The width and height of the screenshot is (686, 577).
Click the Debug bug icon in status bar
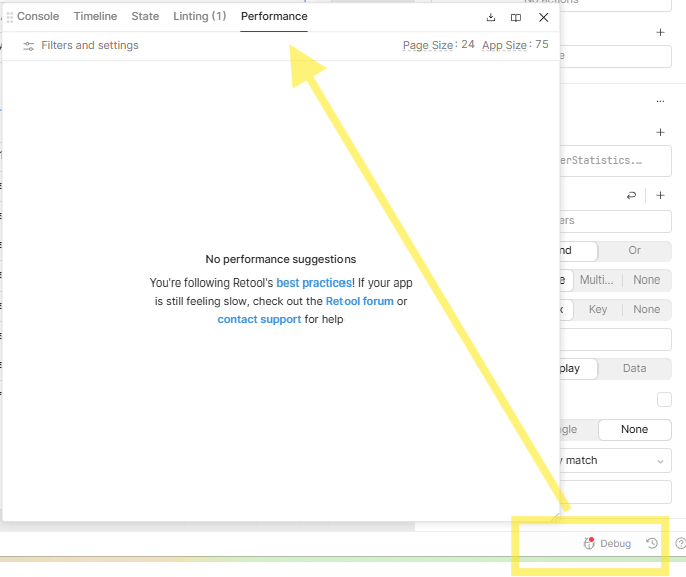tap(590, 543)
